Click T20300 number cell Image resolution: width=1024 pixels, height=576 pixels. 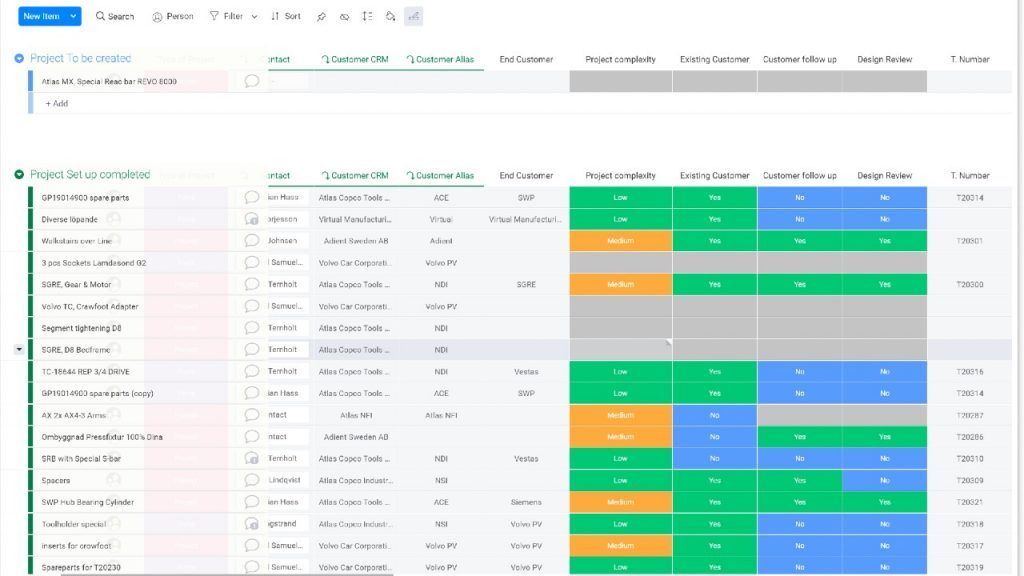pos(970,284)
